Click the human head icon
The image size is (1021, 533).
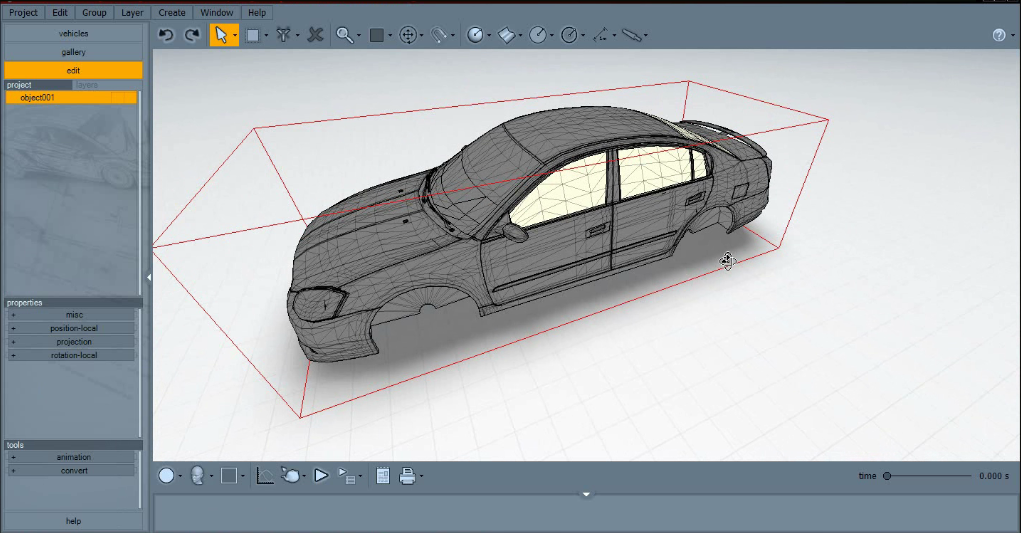click(x=197, y=476)
